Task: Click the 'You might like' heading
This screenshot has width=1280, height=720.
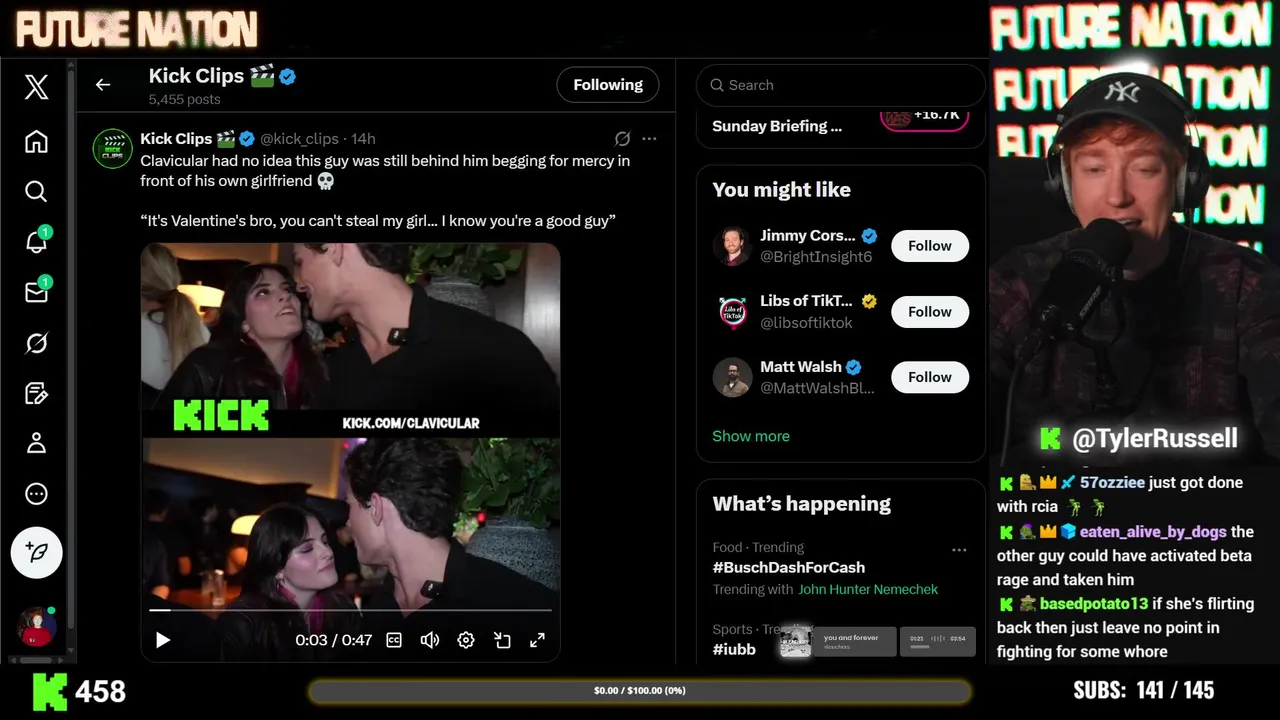Action: [x=781, y=190]
